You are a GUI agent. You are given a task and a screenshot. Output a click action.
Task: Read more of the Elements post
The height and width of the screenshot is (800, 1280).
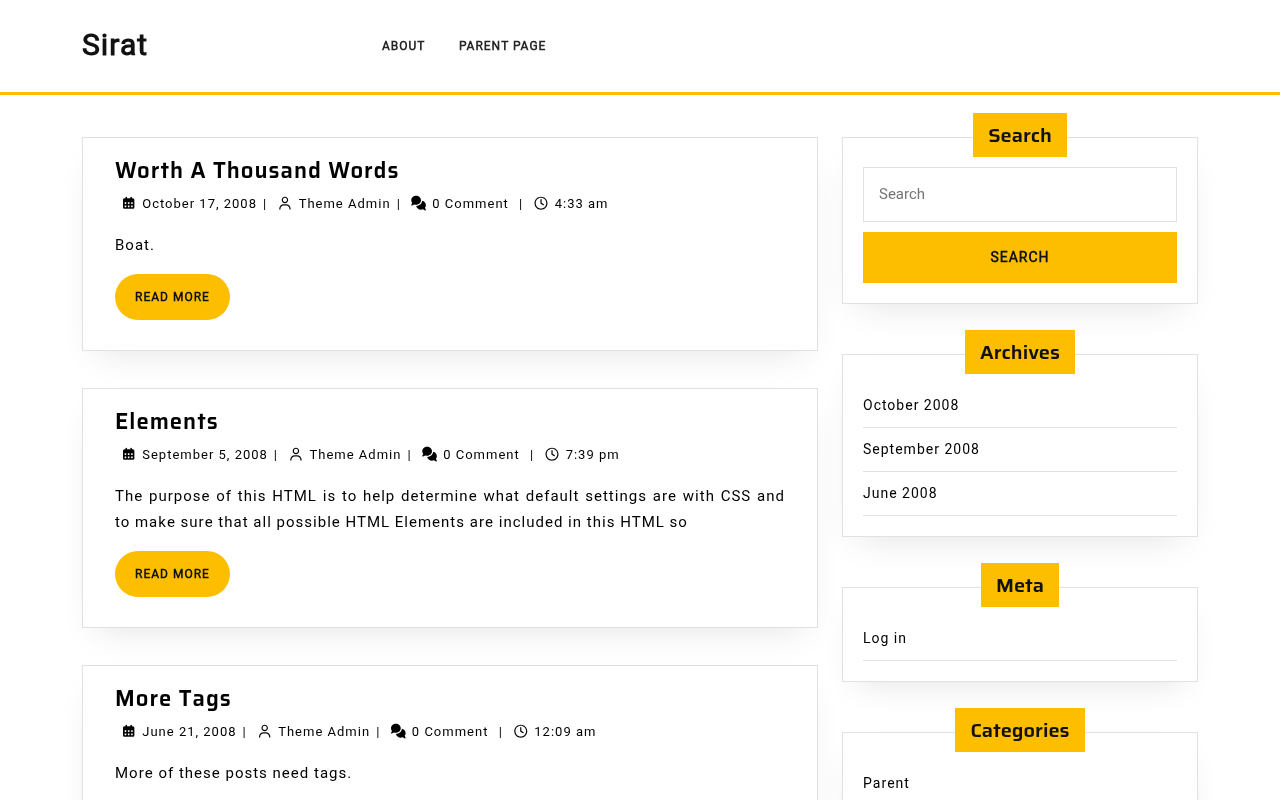172,574
